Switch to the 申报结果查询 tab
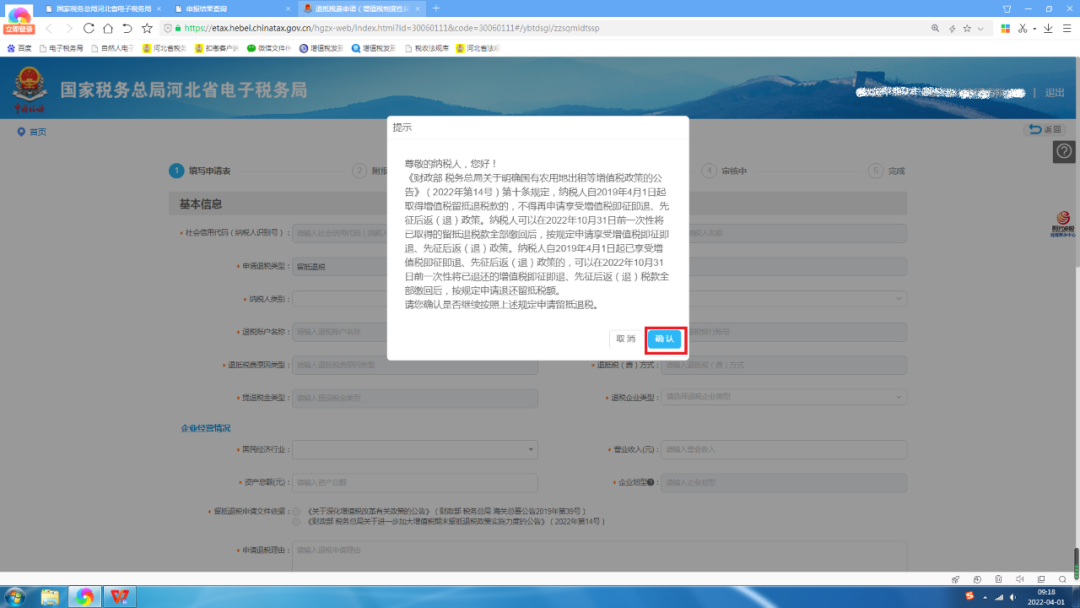Image resolution: width=1080 pixels, height=608 pixels. tap(232, 9)
